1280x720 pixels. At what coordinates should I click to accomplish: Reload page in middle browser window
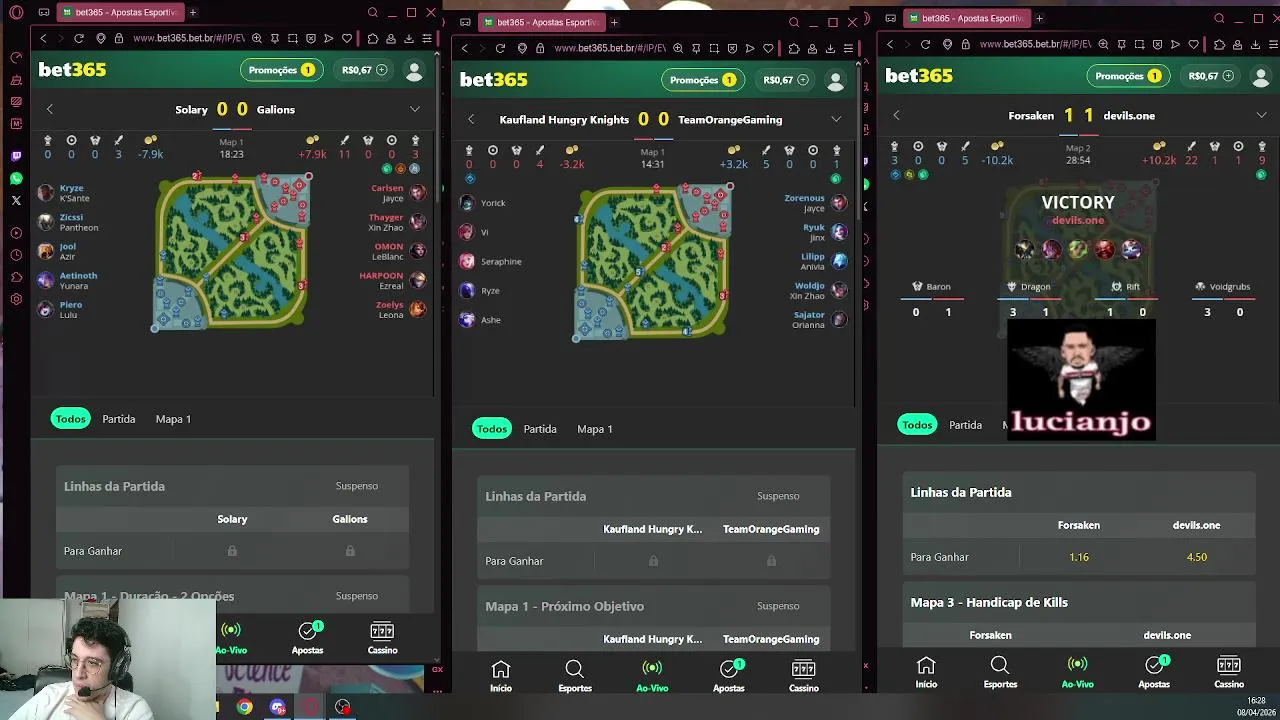[500, 48]
